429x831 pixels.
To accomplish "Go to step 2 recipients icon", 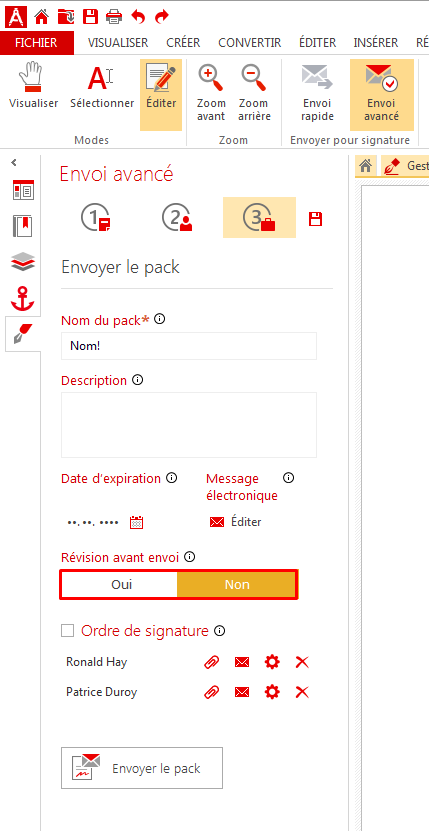I will 178,218.
